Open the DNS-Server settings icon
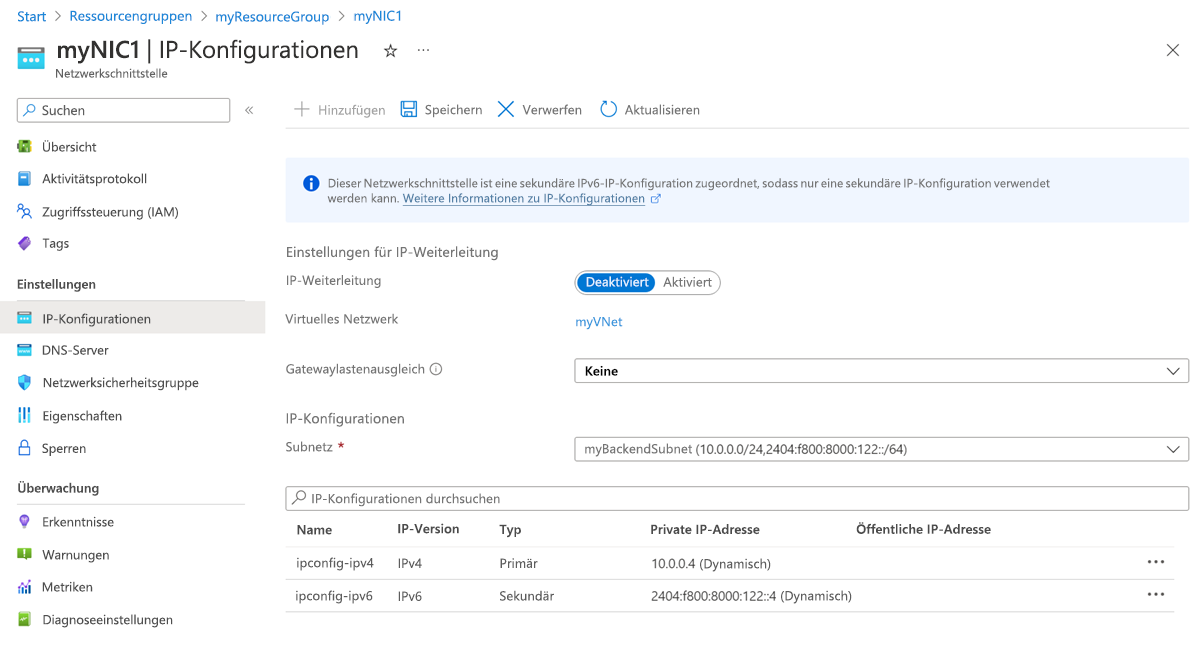1200x646 pixels. pyautogui.click(x=26, y=350)
